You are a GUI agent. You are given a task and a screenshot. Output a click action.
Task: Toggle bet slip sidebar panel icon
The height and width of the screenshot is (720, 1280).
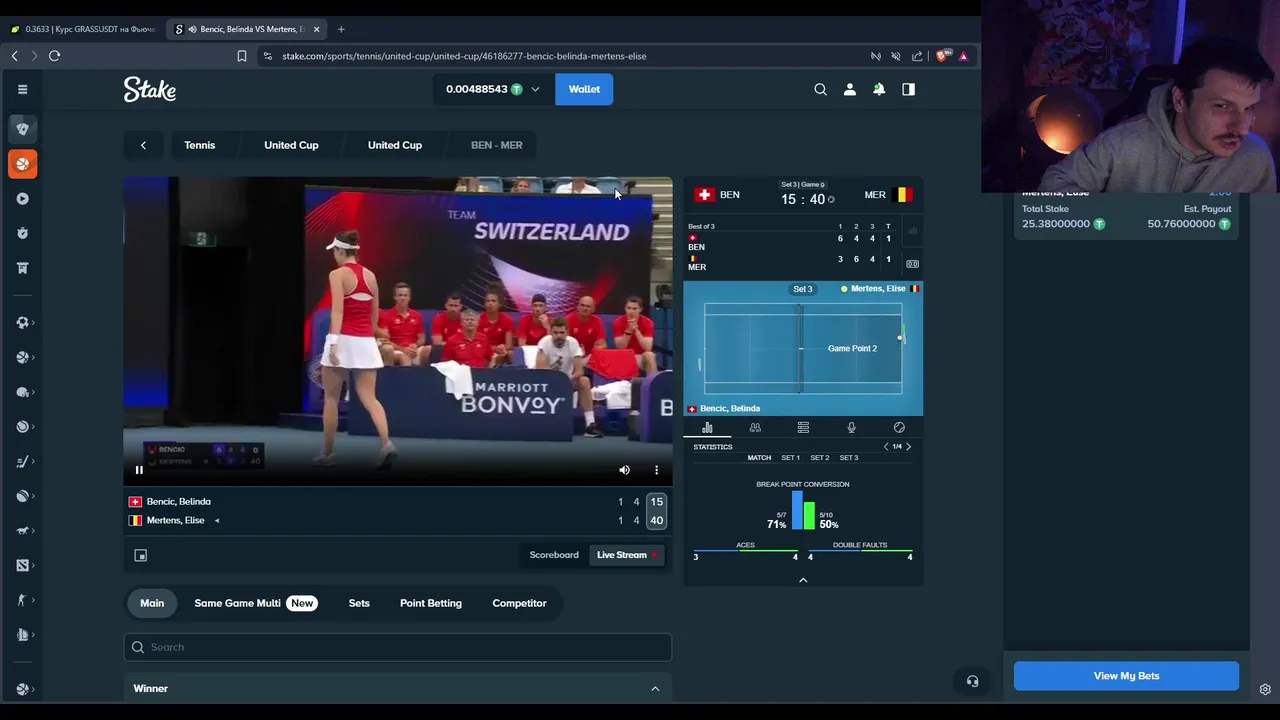click(908, 89)
